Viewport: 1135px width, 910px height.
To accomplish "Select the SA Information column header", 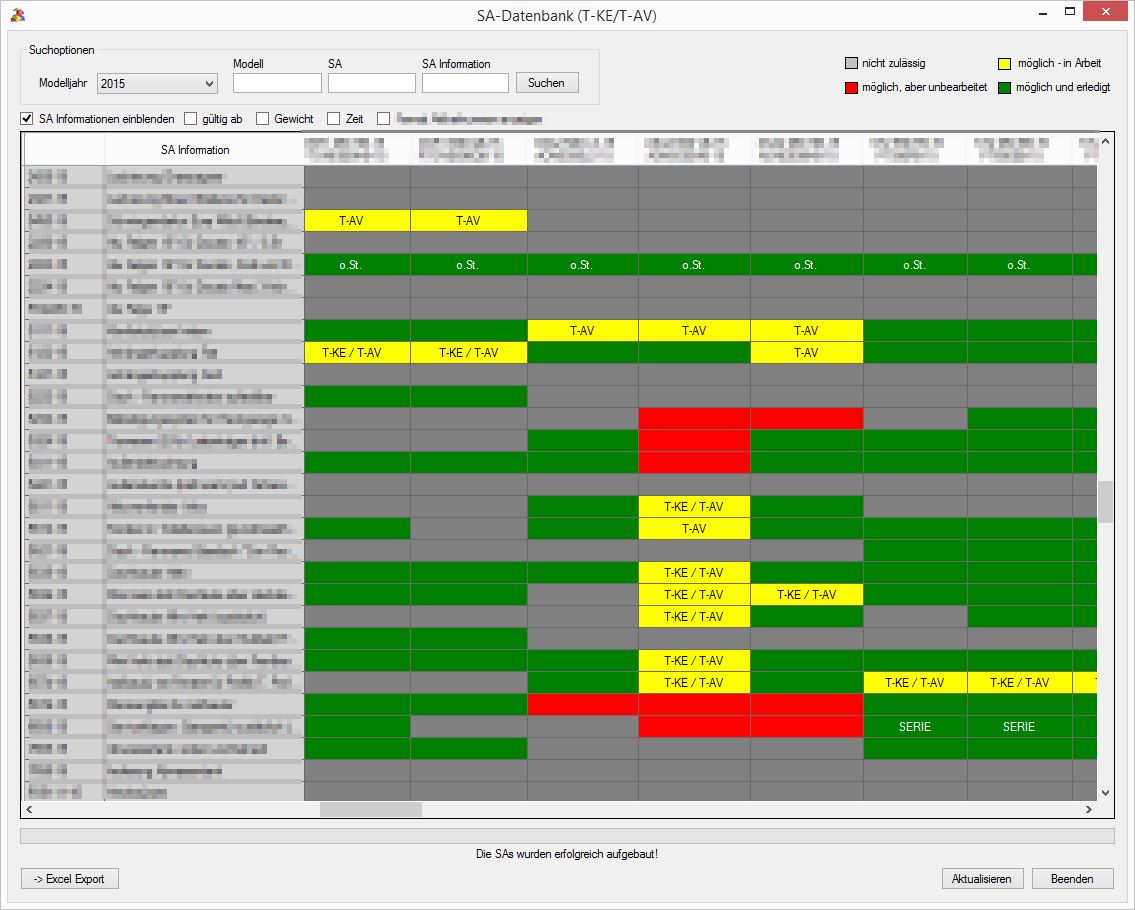I will 195,150.
